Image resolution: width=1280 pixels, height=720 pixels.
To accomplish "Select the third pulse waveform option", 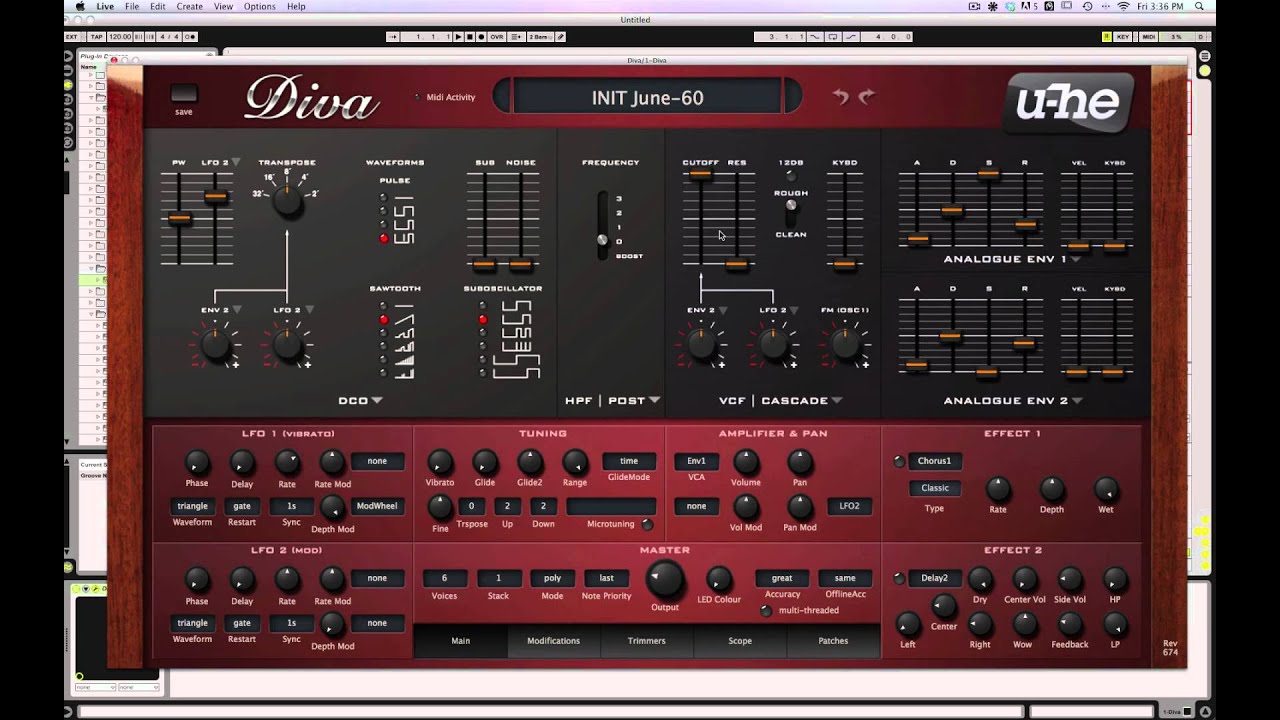I will point(383,225).
